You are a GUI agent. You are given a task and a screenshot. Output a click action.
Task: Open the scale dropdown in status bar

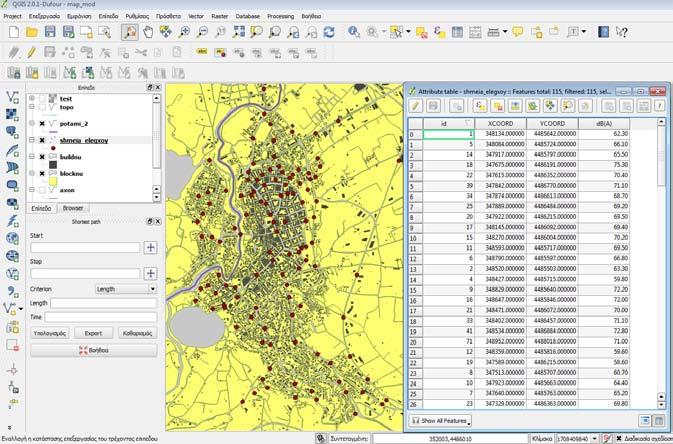pos(594,438)
